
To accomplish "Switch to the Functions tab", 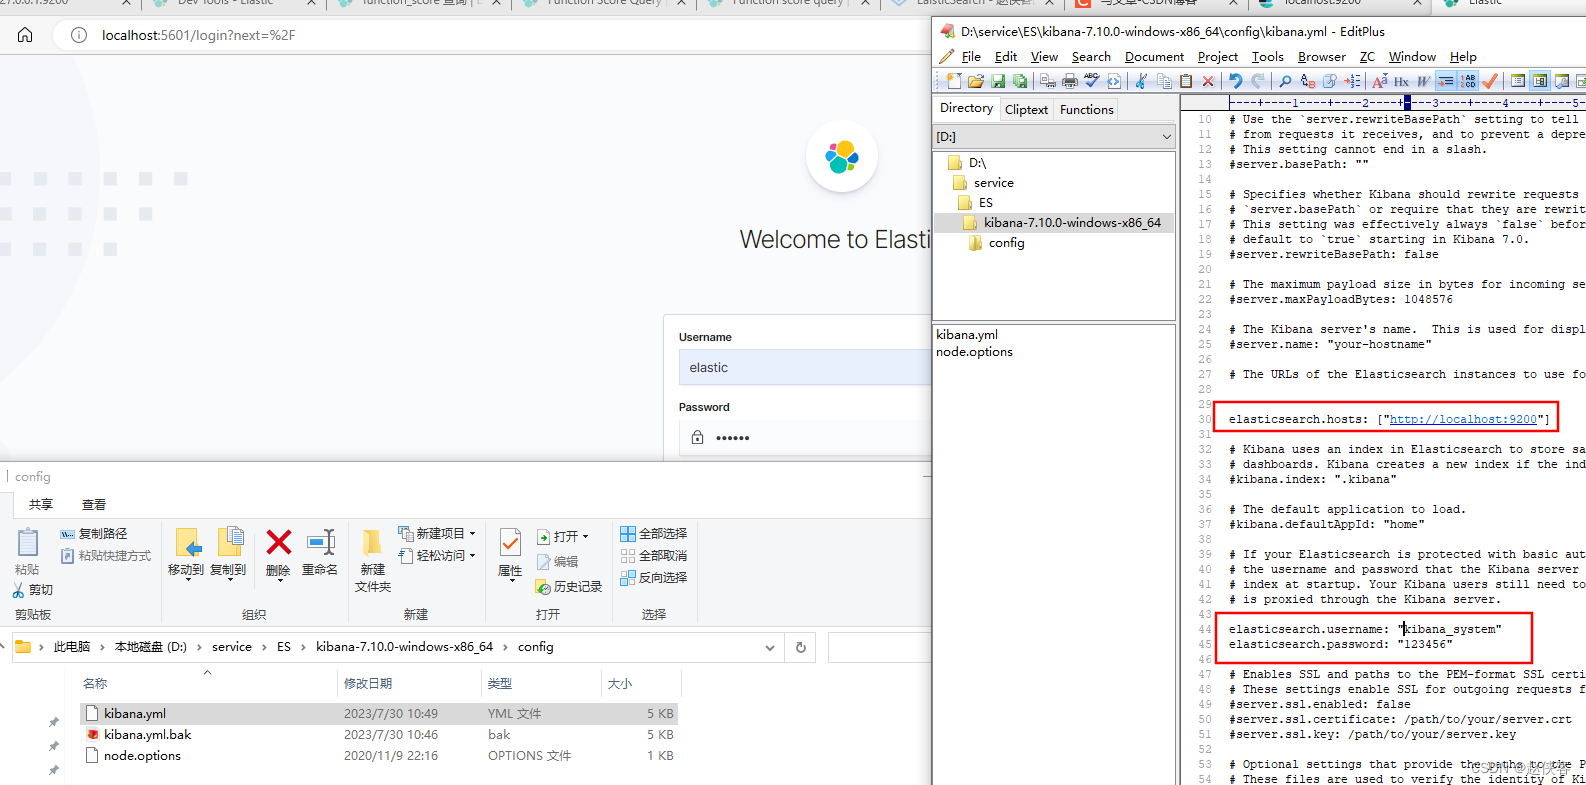I will [x=1086, y=109].
